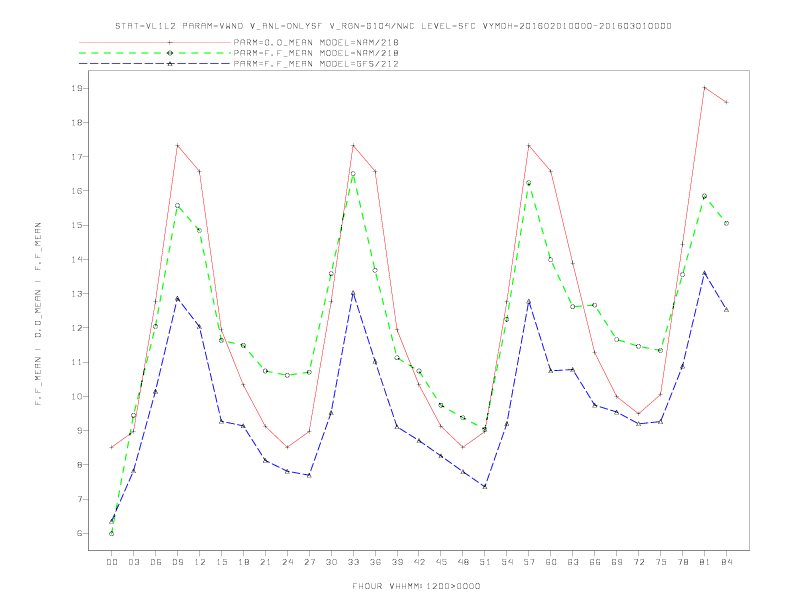Click x-axis forecast hour label 48
The image size is (792, 612).
pyautogui.click(x=463, y=562)
